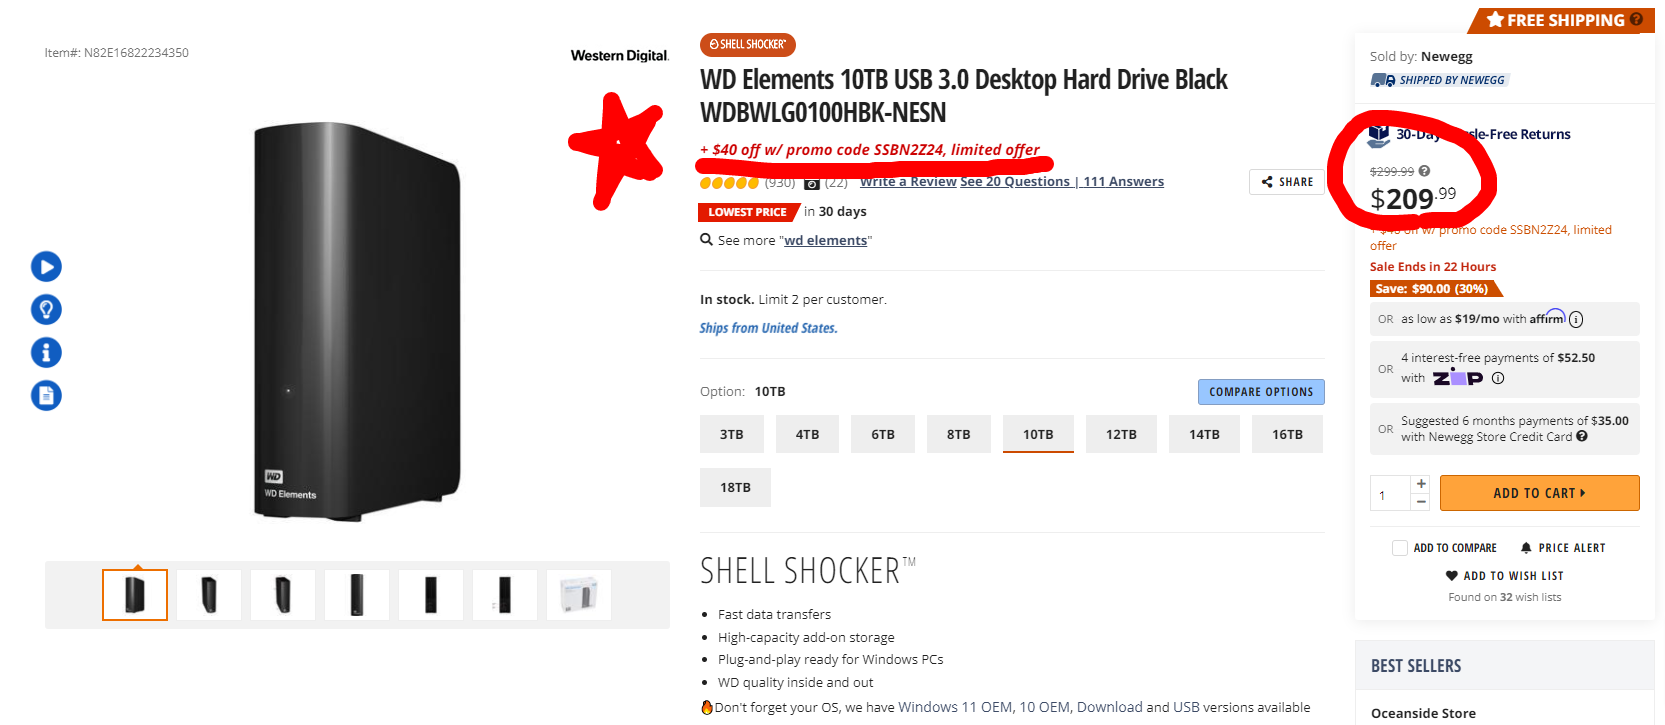Open the document specs icon
The image size is (1665, 725).
pos(46,396)
